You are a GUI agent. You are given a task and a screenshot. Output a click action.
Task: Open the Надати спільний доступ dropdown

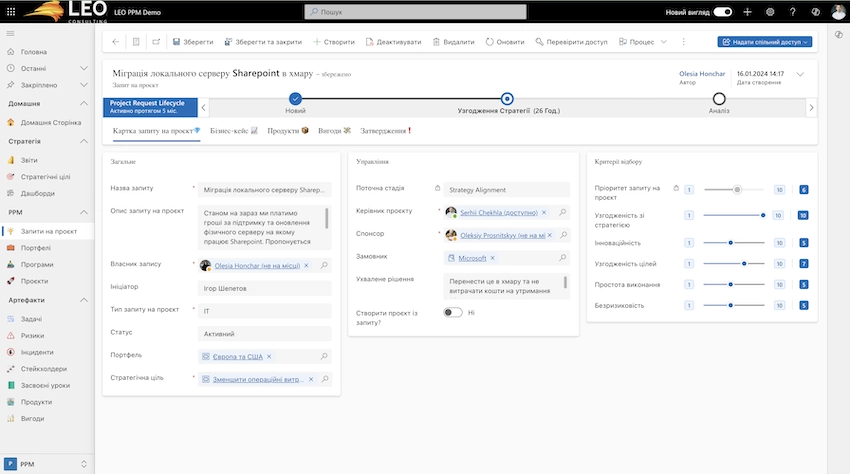[764, 42]
